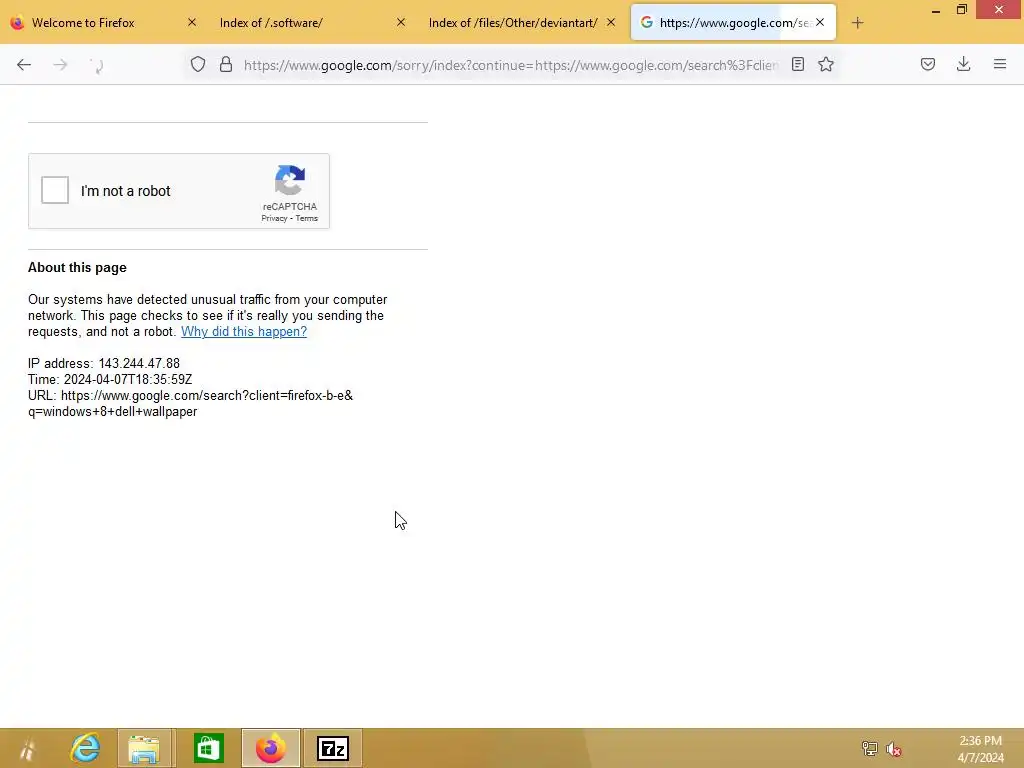This screenshot has height=768, width=1024.
Task: Close the active Google tab
Action: pos(820,22)
